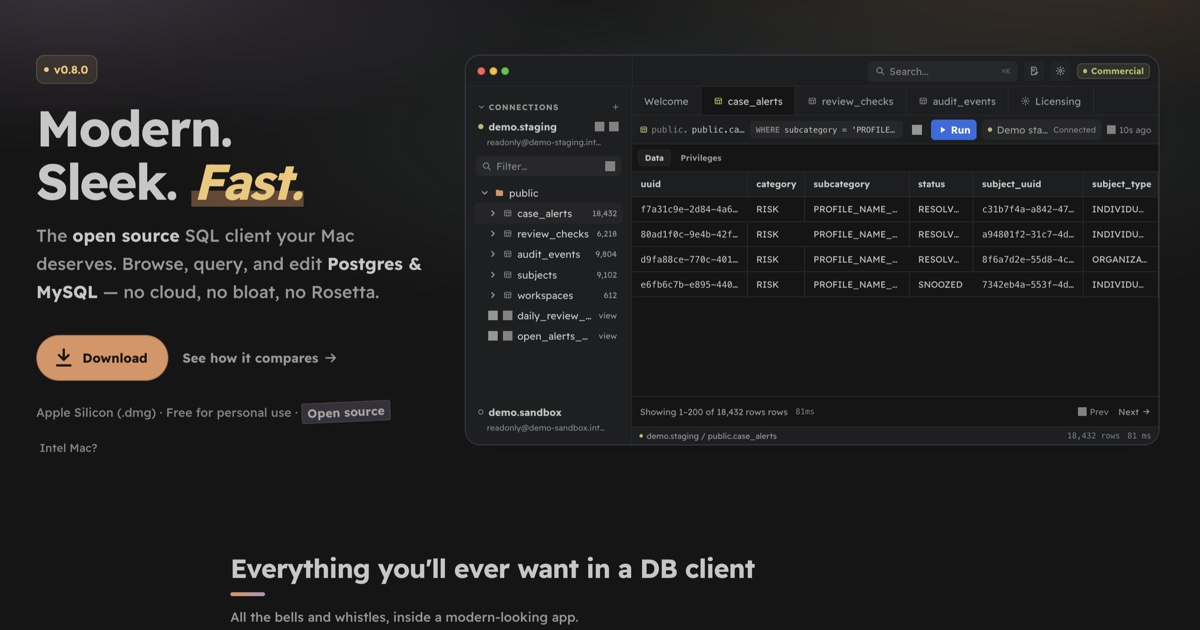
Task: Click the Commercial license badge
Action: click(1113, 71)
